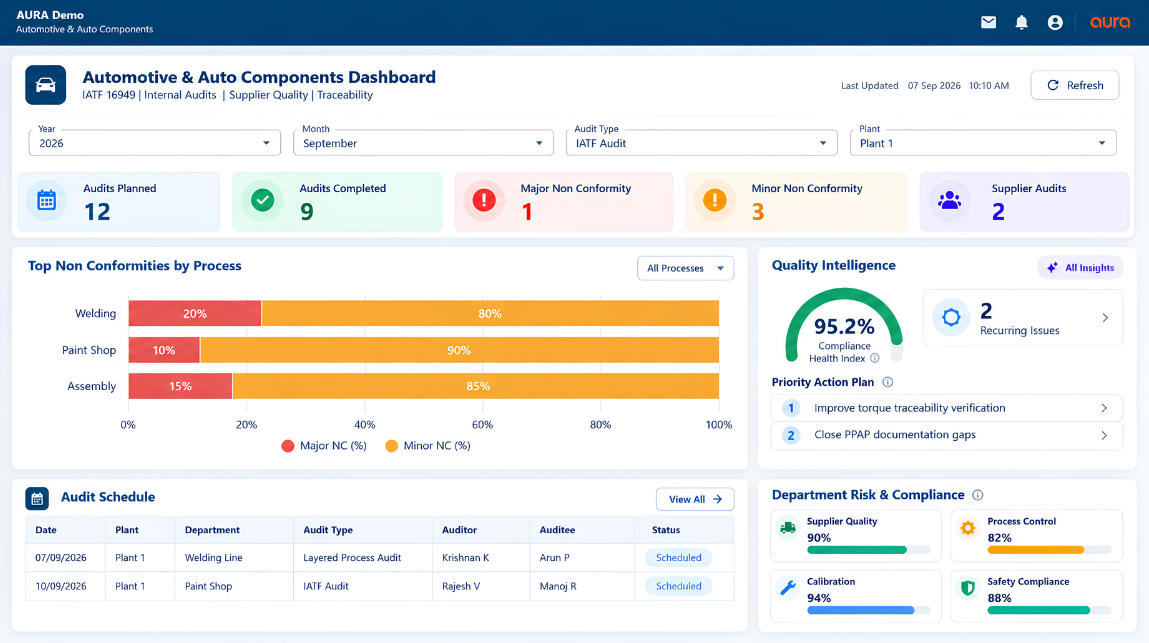Toggle Major NC (%) legend entry
The image size is (1149, 643).
pos(324,446)
